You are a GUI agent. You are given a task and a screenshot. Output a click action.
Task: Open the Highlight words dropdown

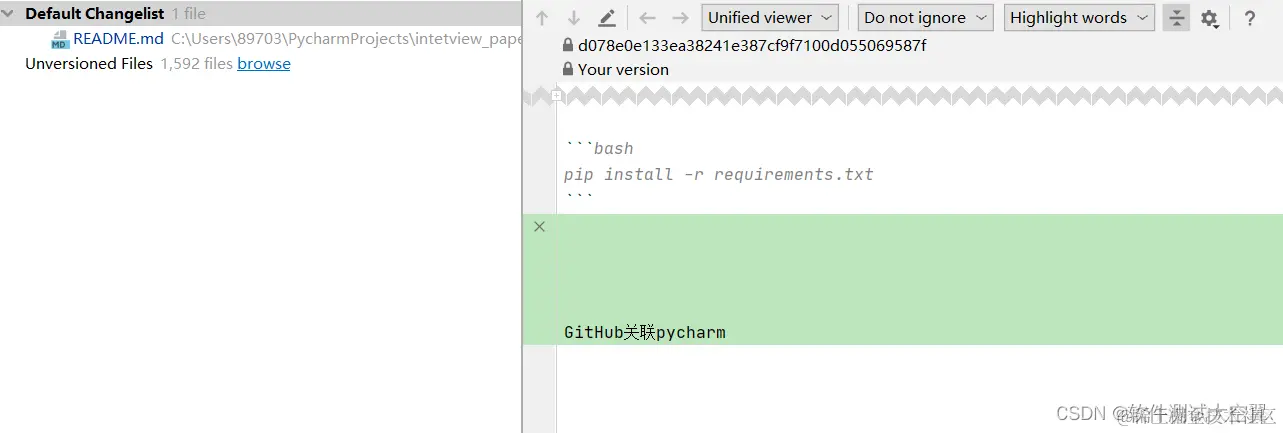[x=1079, y=18]
